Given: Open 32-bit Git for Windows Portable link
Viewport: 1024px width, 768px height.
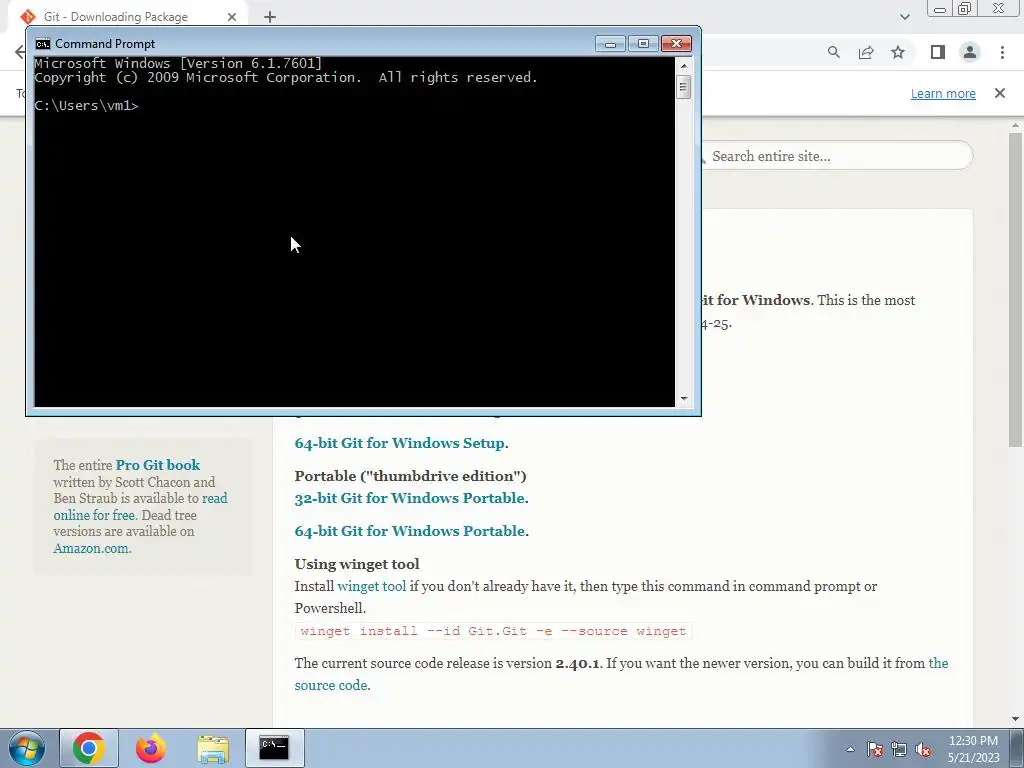Looking at the screenshot, I should coord(409,498).
